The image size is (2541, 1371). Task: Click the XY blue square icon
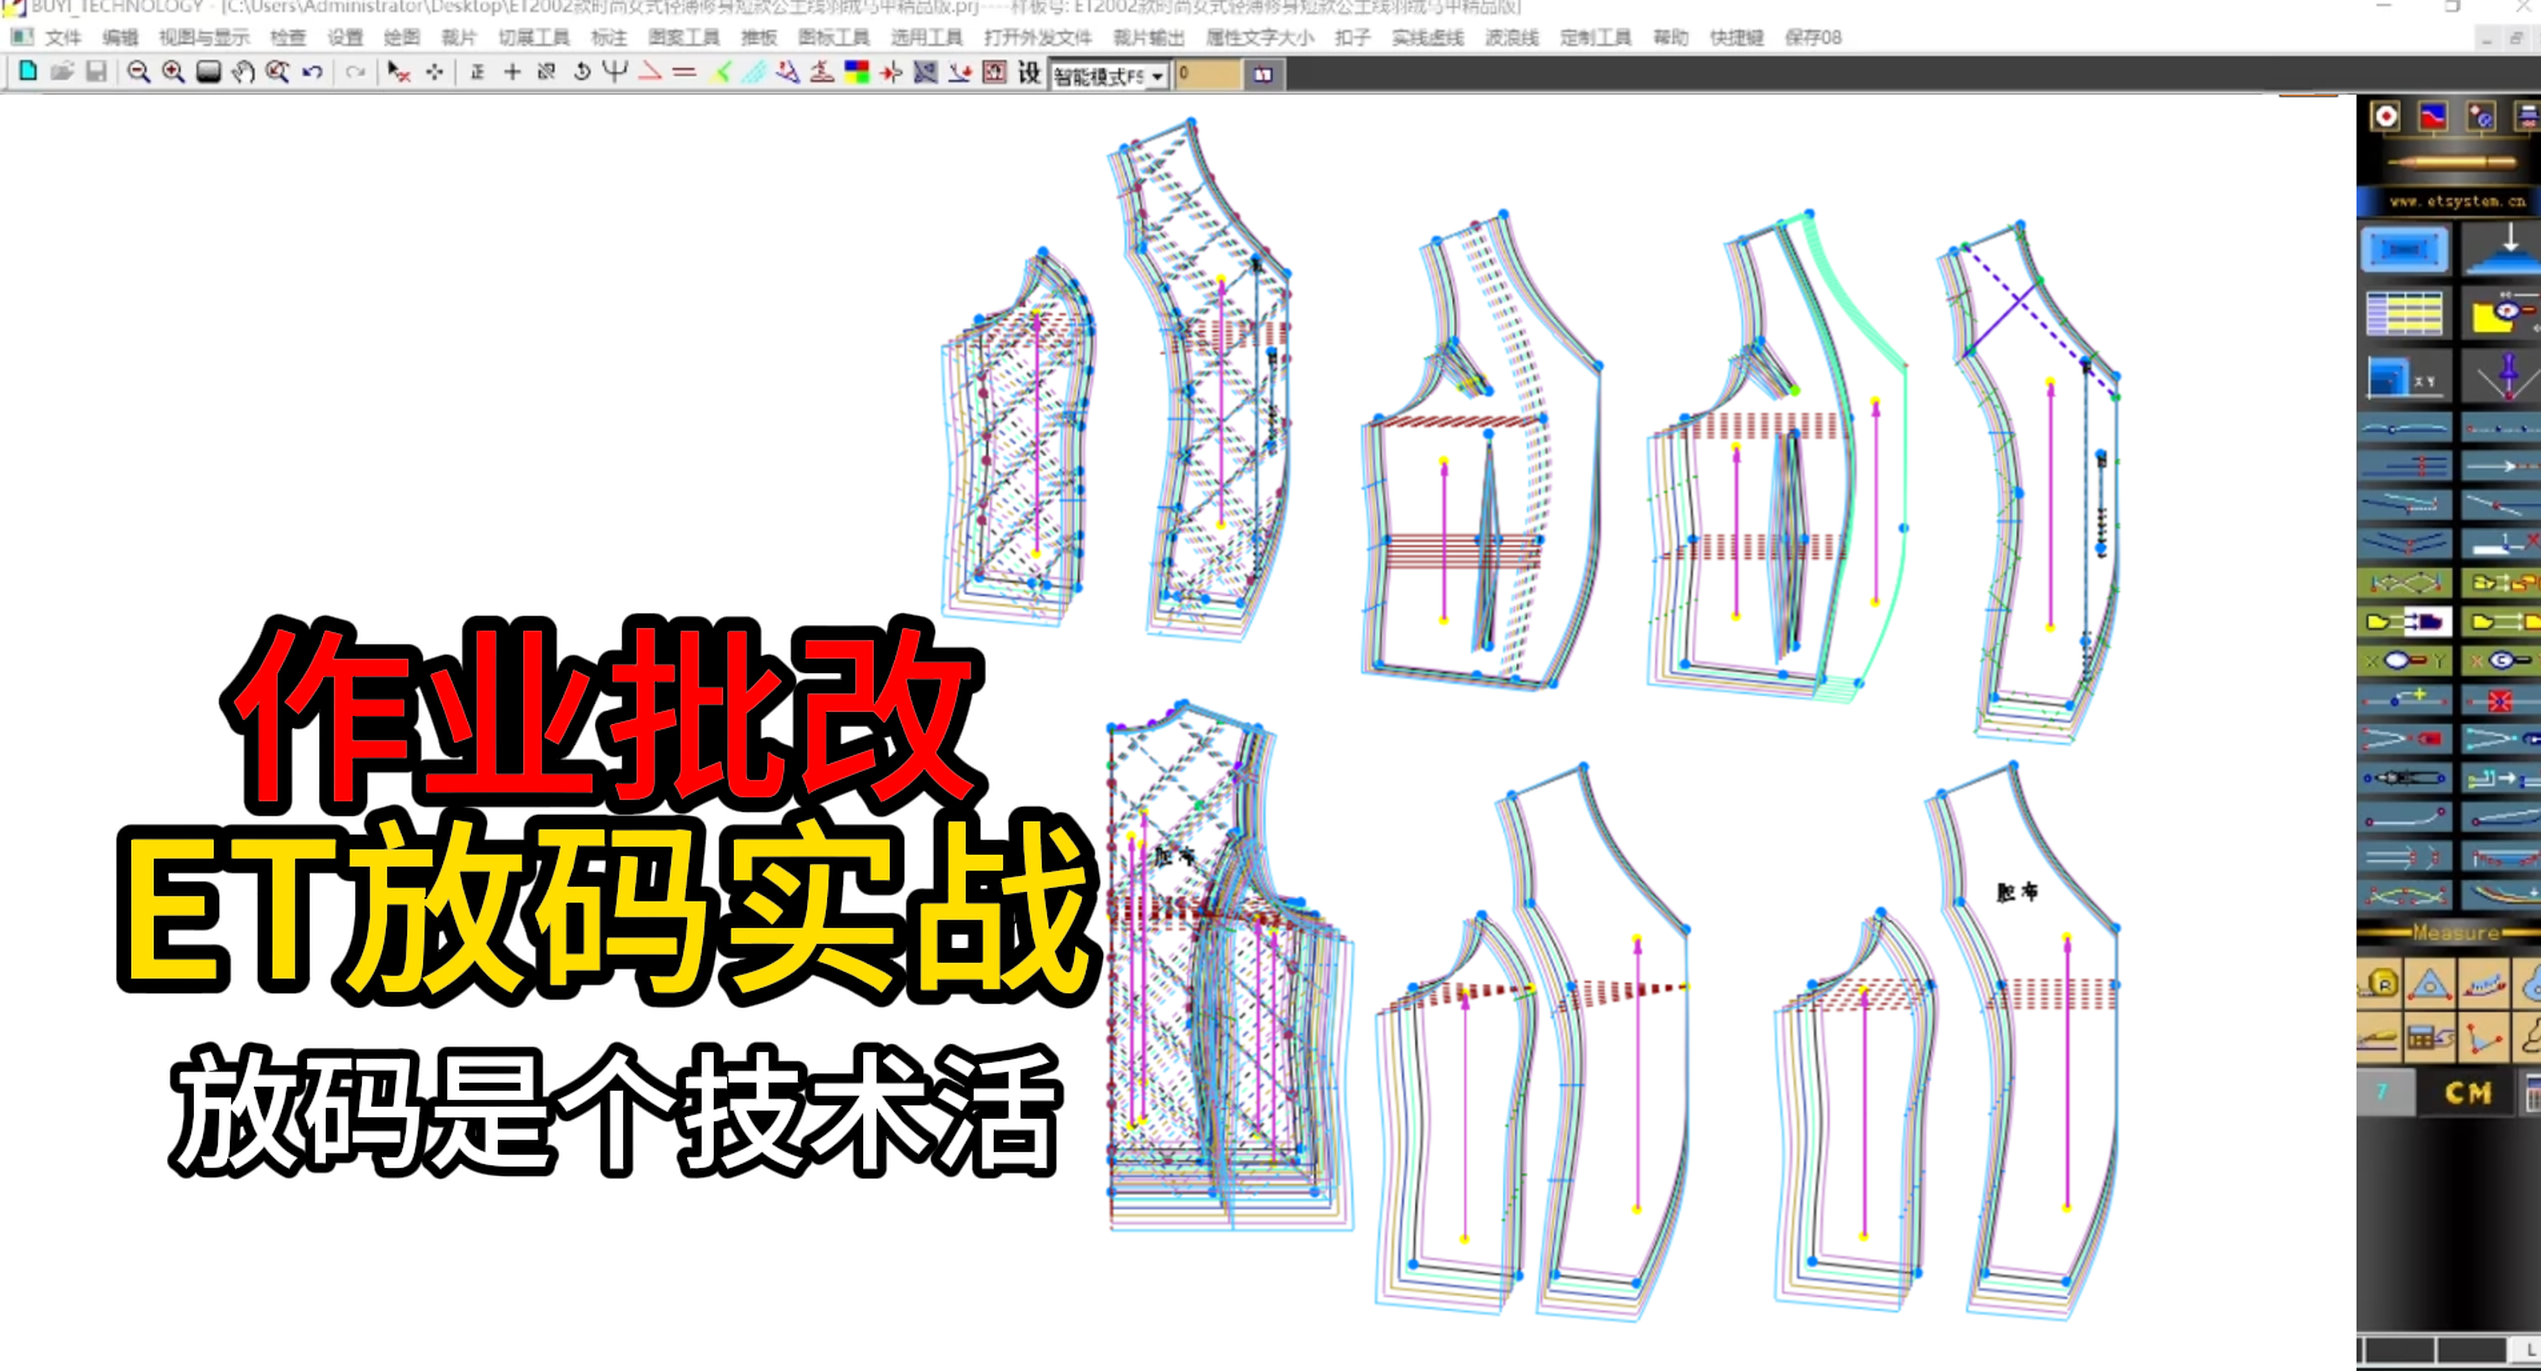(2404, 379)
